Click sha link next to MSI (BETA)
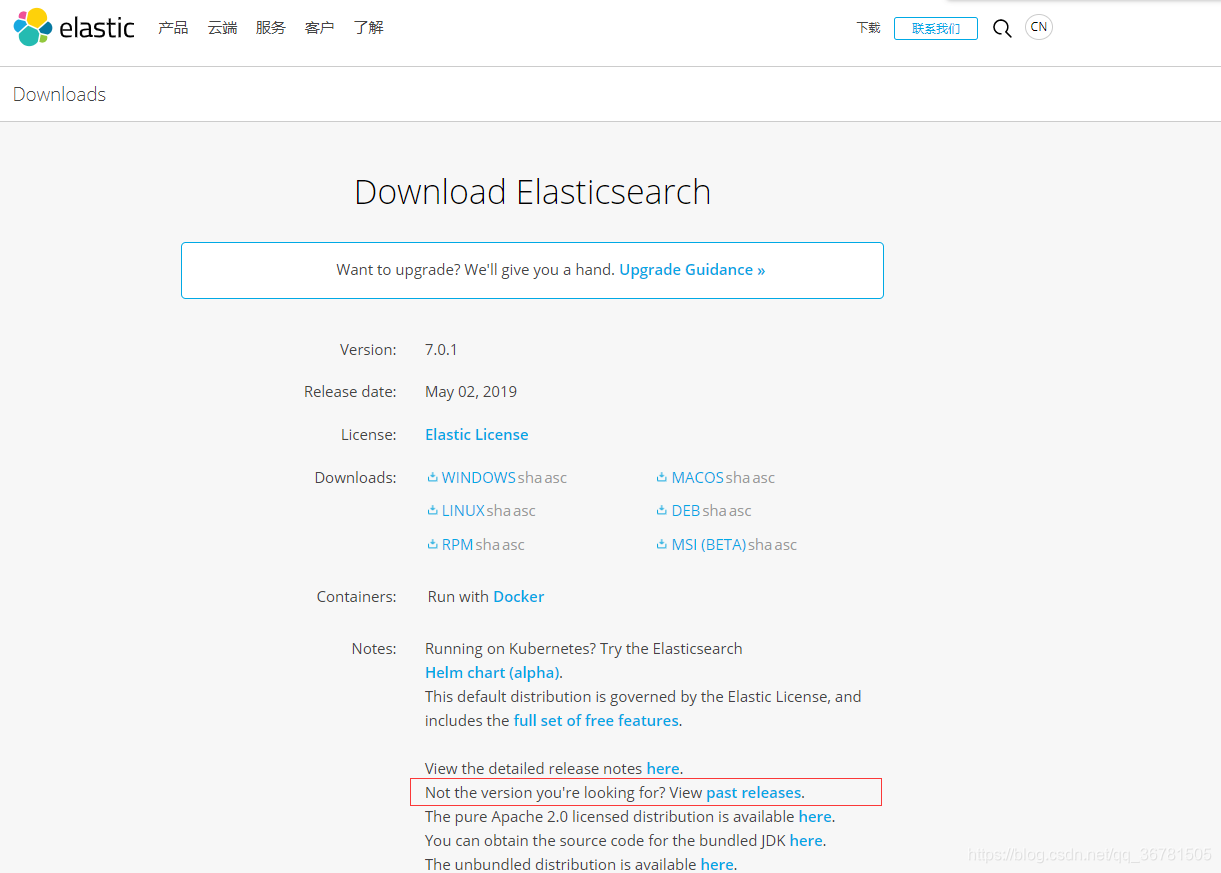 (x=760, y=545)
